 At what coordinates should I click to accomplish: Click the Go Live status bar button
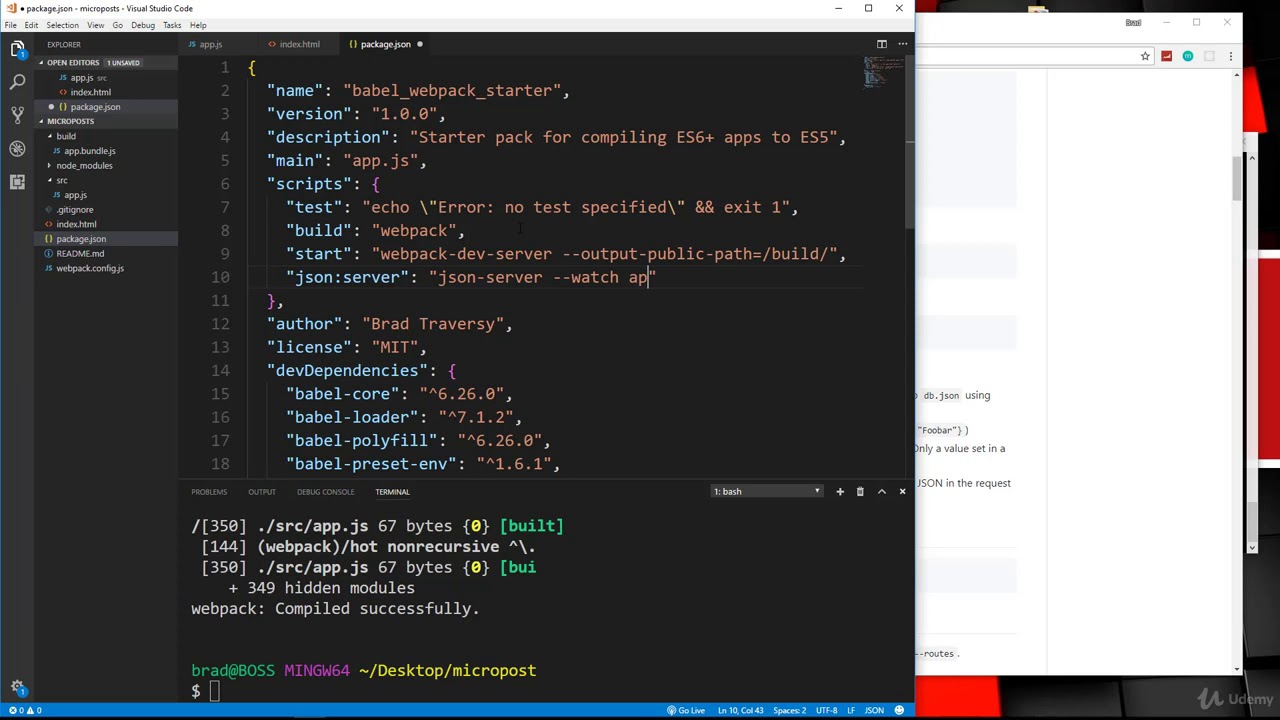tap(686, 710)
